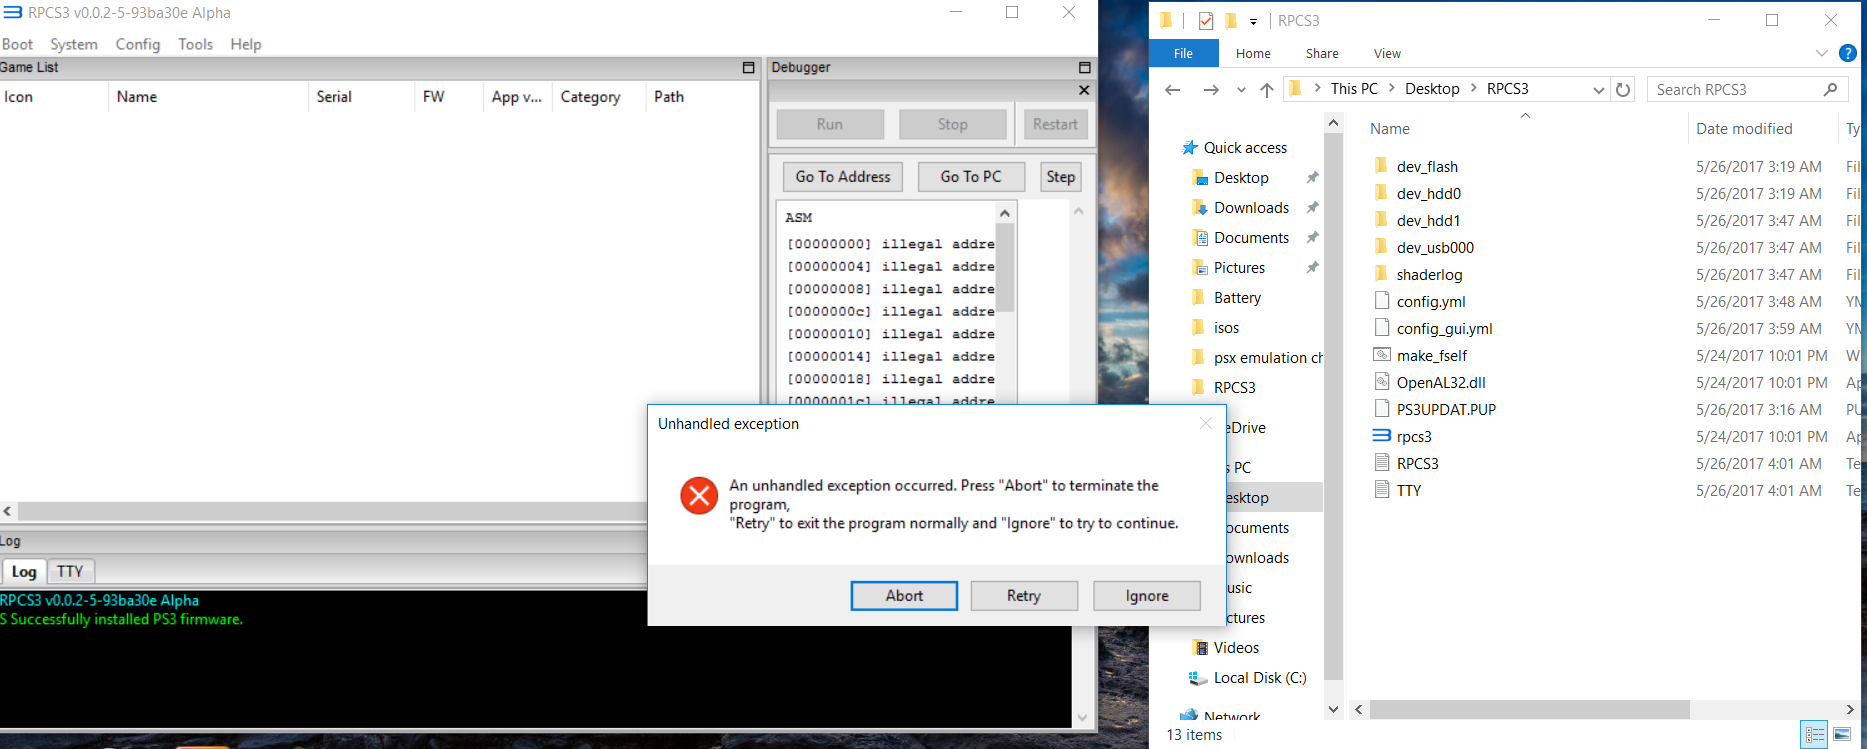This screenshot has width=1867, height=749.
Task: Sort game list by Category column
Action: pos(599,96)
